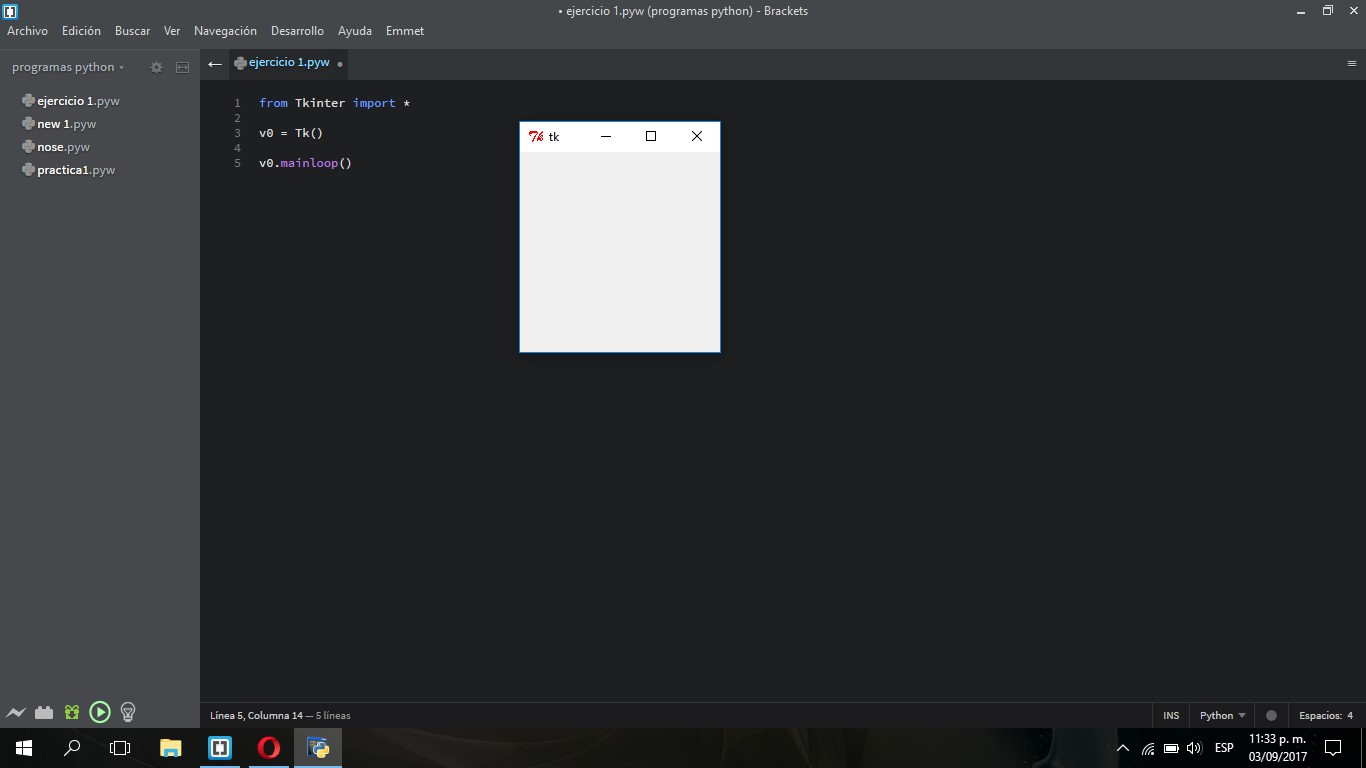Viewport: 1366px width, 768px height.
Task: Launch Opera browser from taskbar
Action: coord(268,748)
